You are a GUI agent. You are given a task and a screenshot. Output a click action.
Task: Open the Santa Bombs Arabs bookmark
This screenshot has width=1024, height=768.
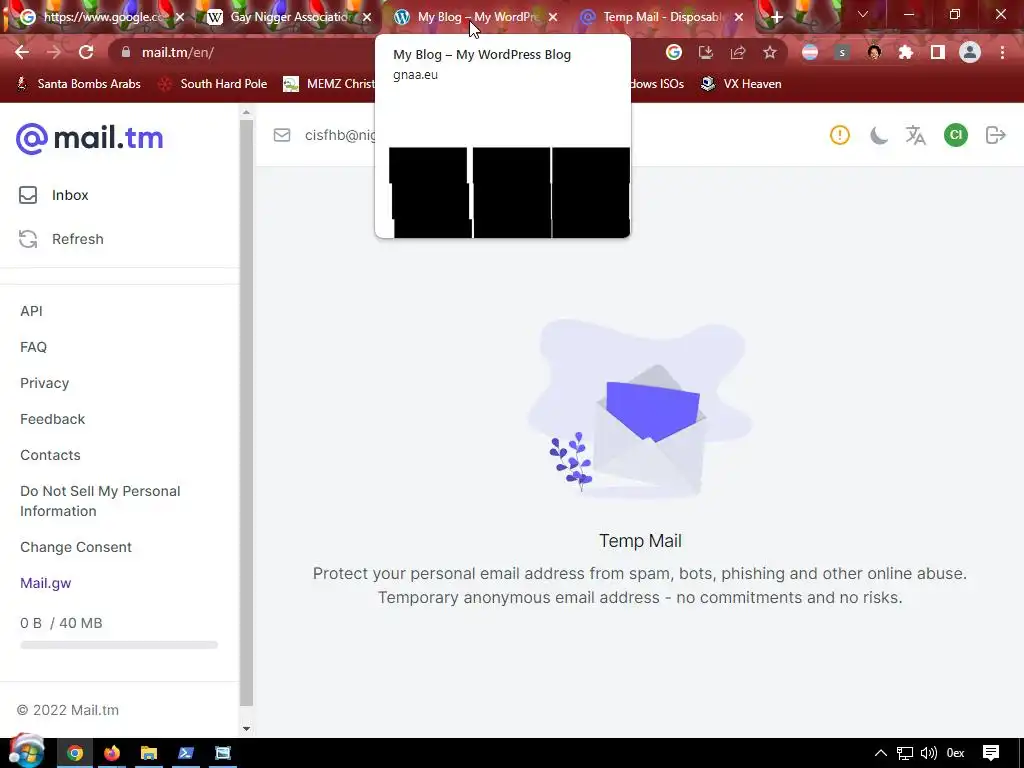coord(78,84)
